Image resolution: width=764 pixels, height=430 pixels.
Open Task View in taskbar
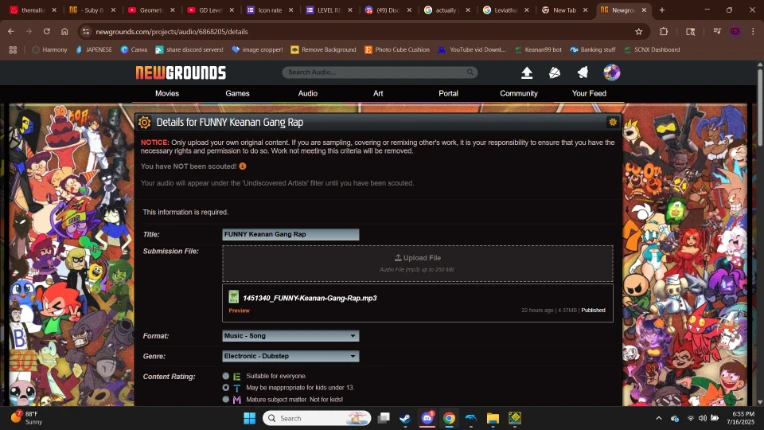[384, 418]
